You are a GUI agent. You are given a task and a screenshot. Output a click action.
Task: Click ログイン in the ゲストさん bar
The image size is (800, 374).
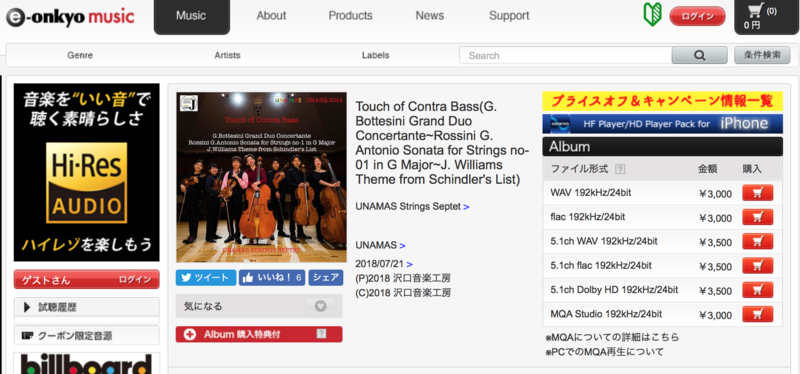135,280
